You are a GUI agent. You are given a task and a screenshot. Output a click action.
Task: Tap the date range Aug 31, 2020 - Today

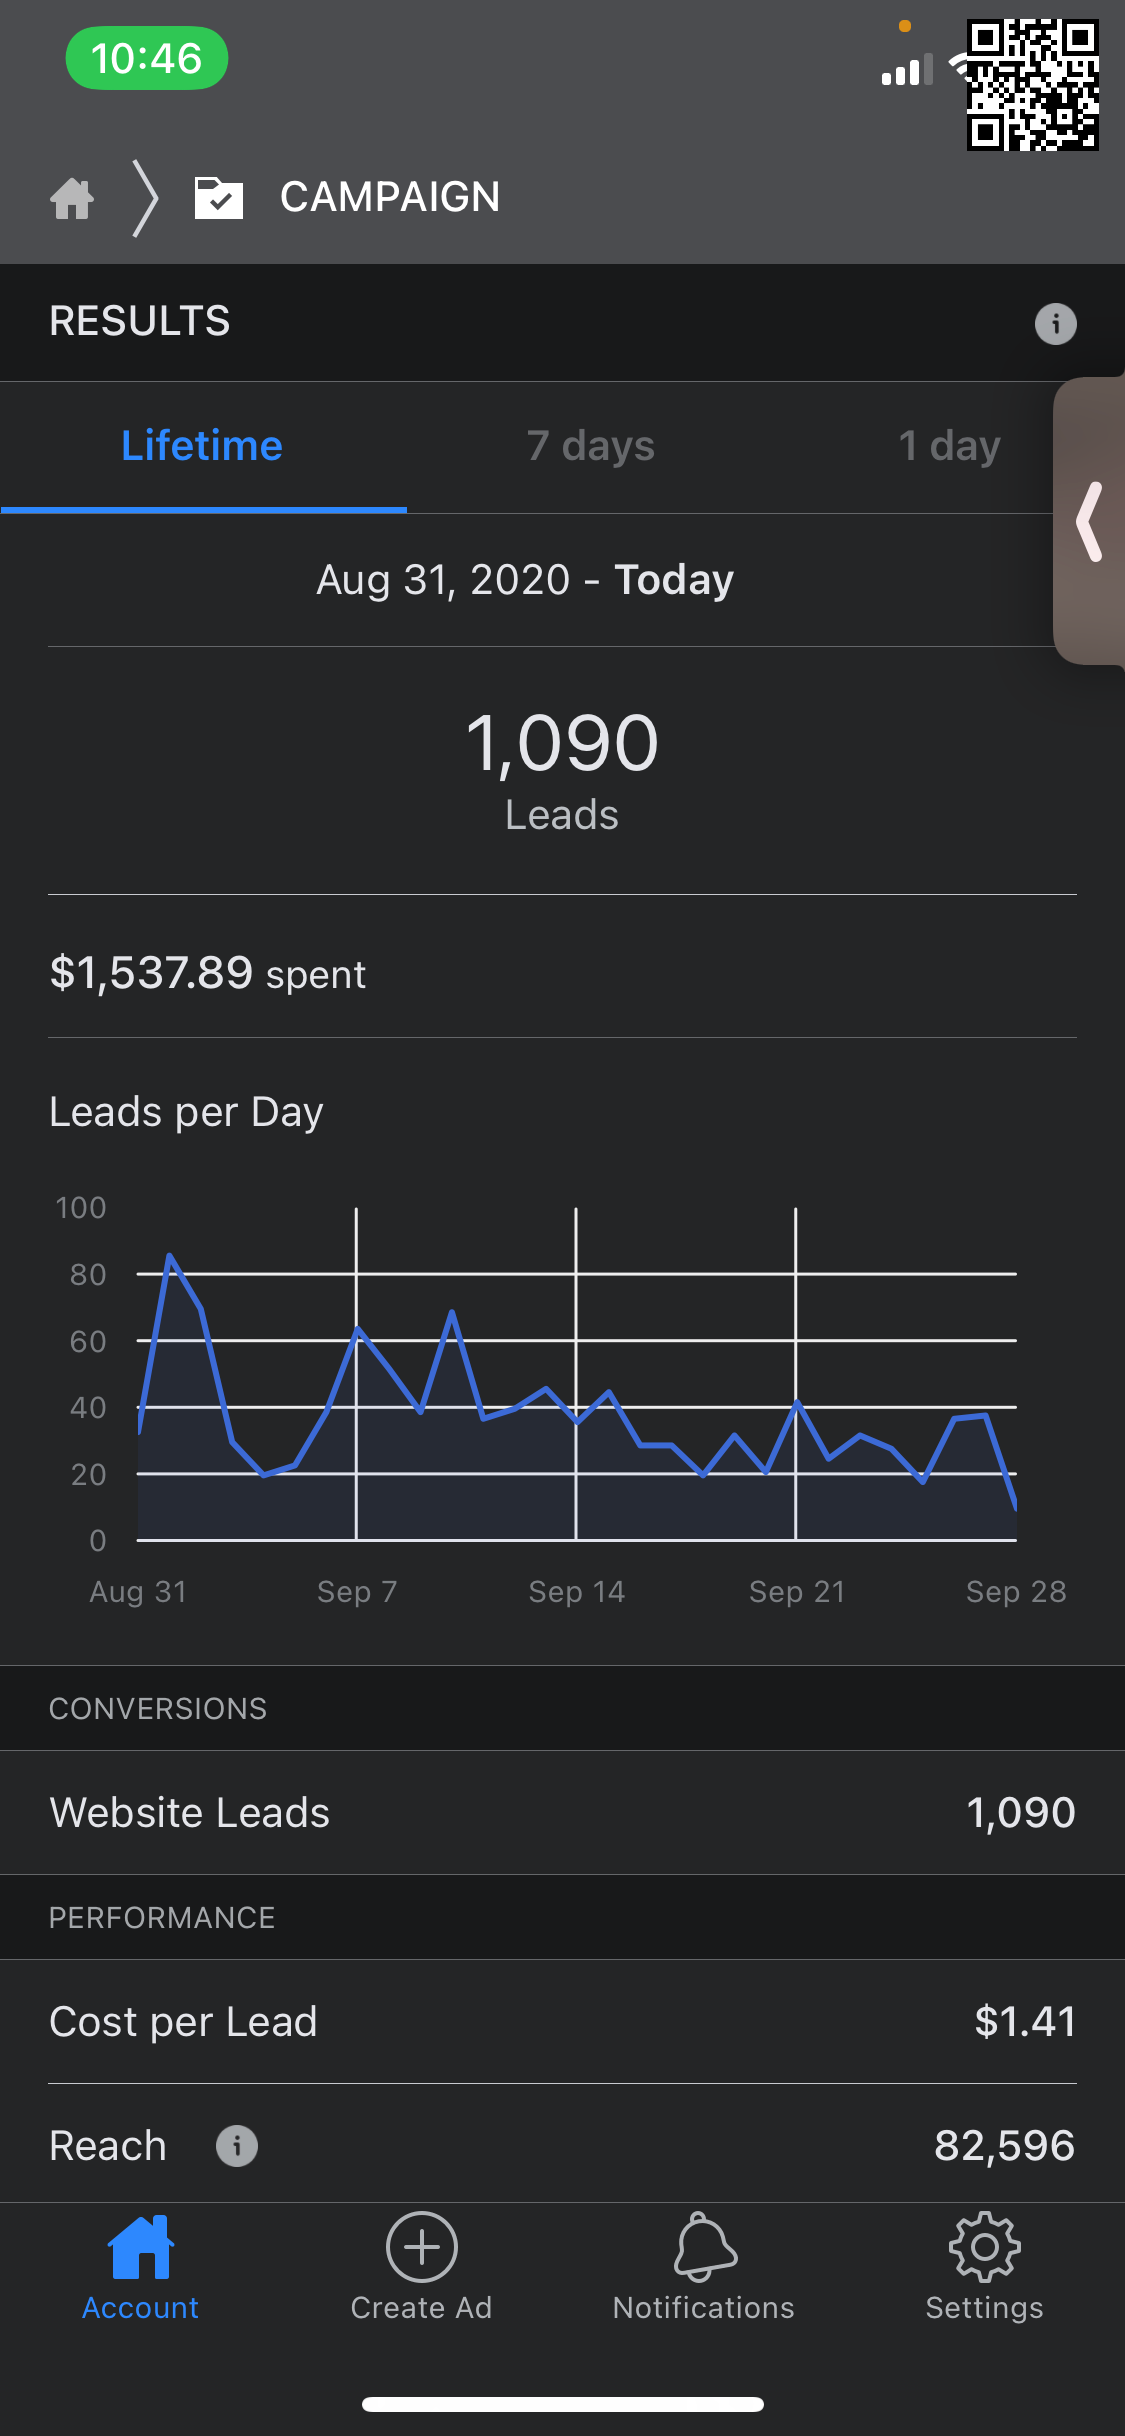pos(525,580)
